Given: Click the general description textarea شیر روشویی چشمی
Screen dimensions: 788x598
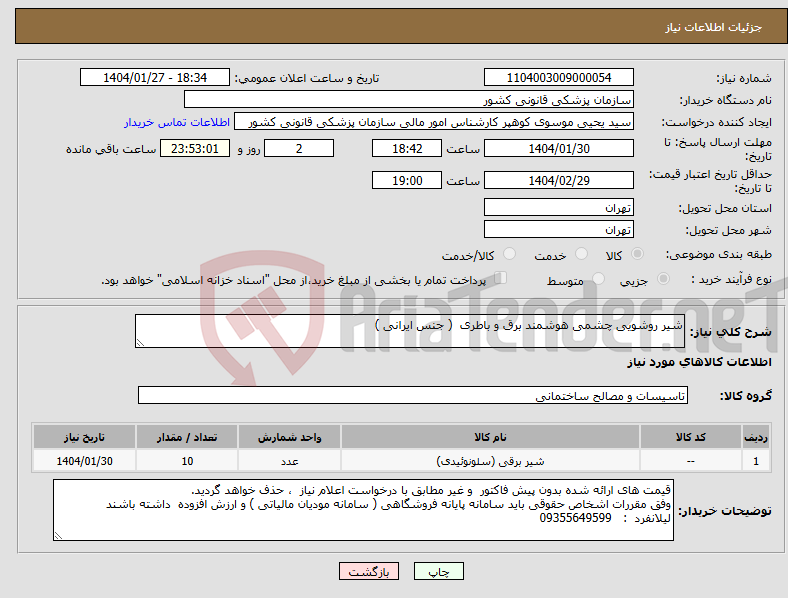Looking at the screenshot, I should pos(410,331).
